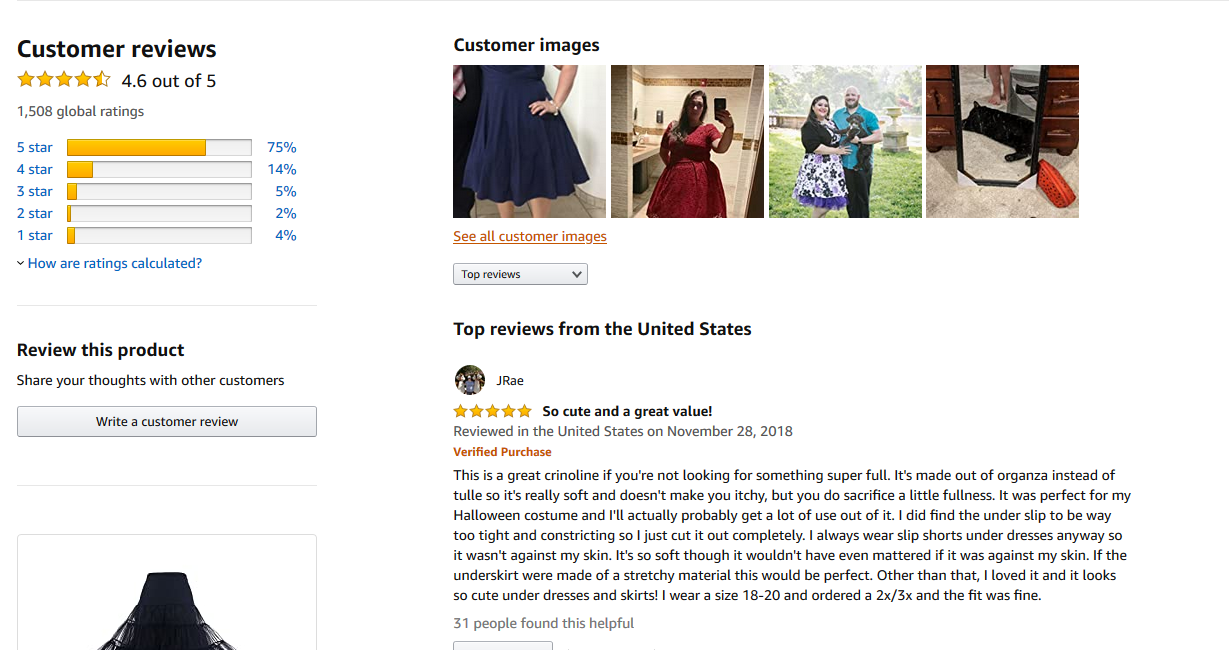
Task: Filter reviews by 2 star link
Action: click(35, 213)
